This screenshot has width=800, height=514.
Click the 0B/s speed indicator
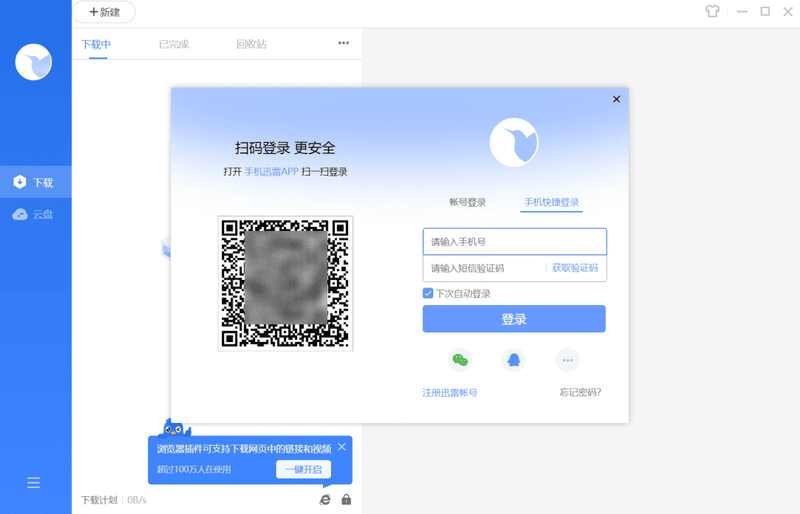tap(137, 500)
